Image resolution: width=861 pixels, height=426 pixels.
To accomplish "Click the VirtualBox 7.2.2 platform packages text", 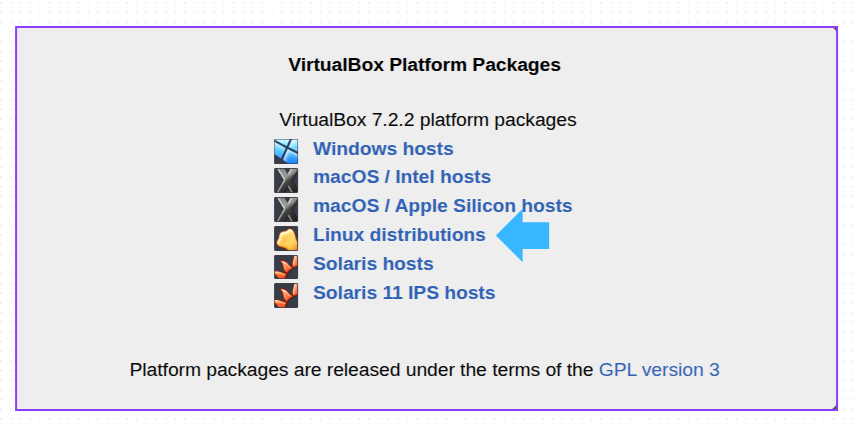I will [x=428, y=120].
